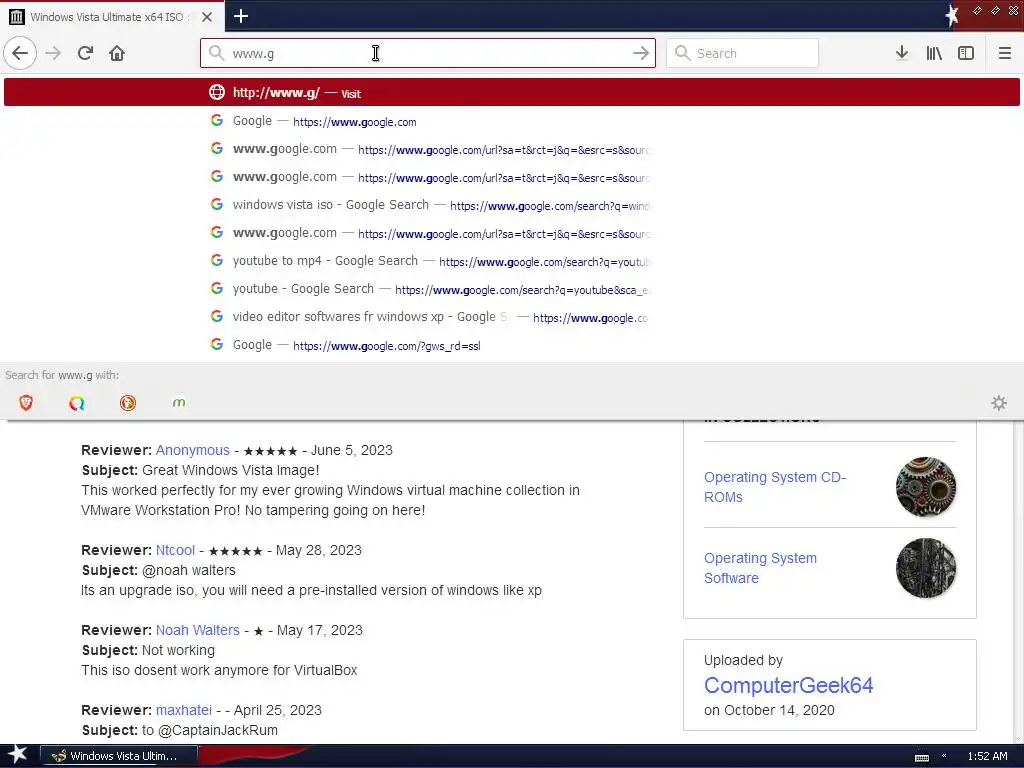Open search settings gear

pyautogui.click(x=999, y=403)
